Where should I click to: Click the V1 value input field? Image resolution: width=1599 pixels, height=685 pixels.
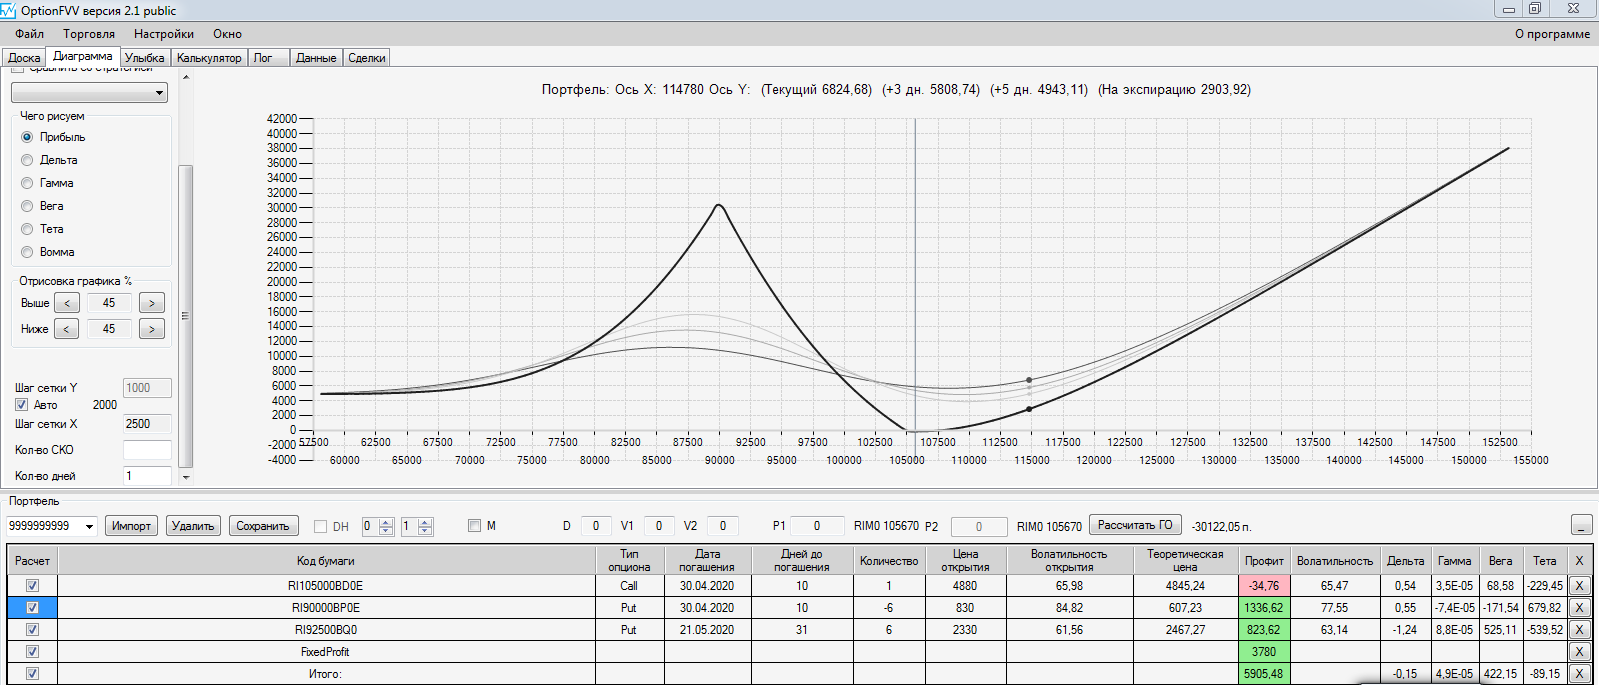658,526
